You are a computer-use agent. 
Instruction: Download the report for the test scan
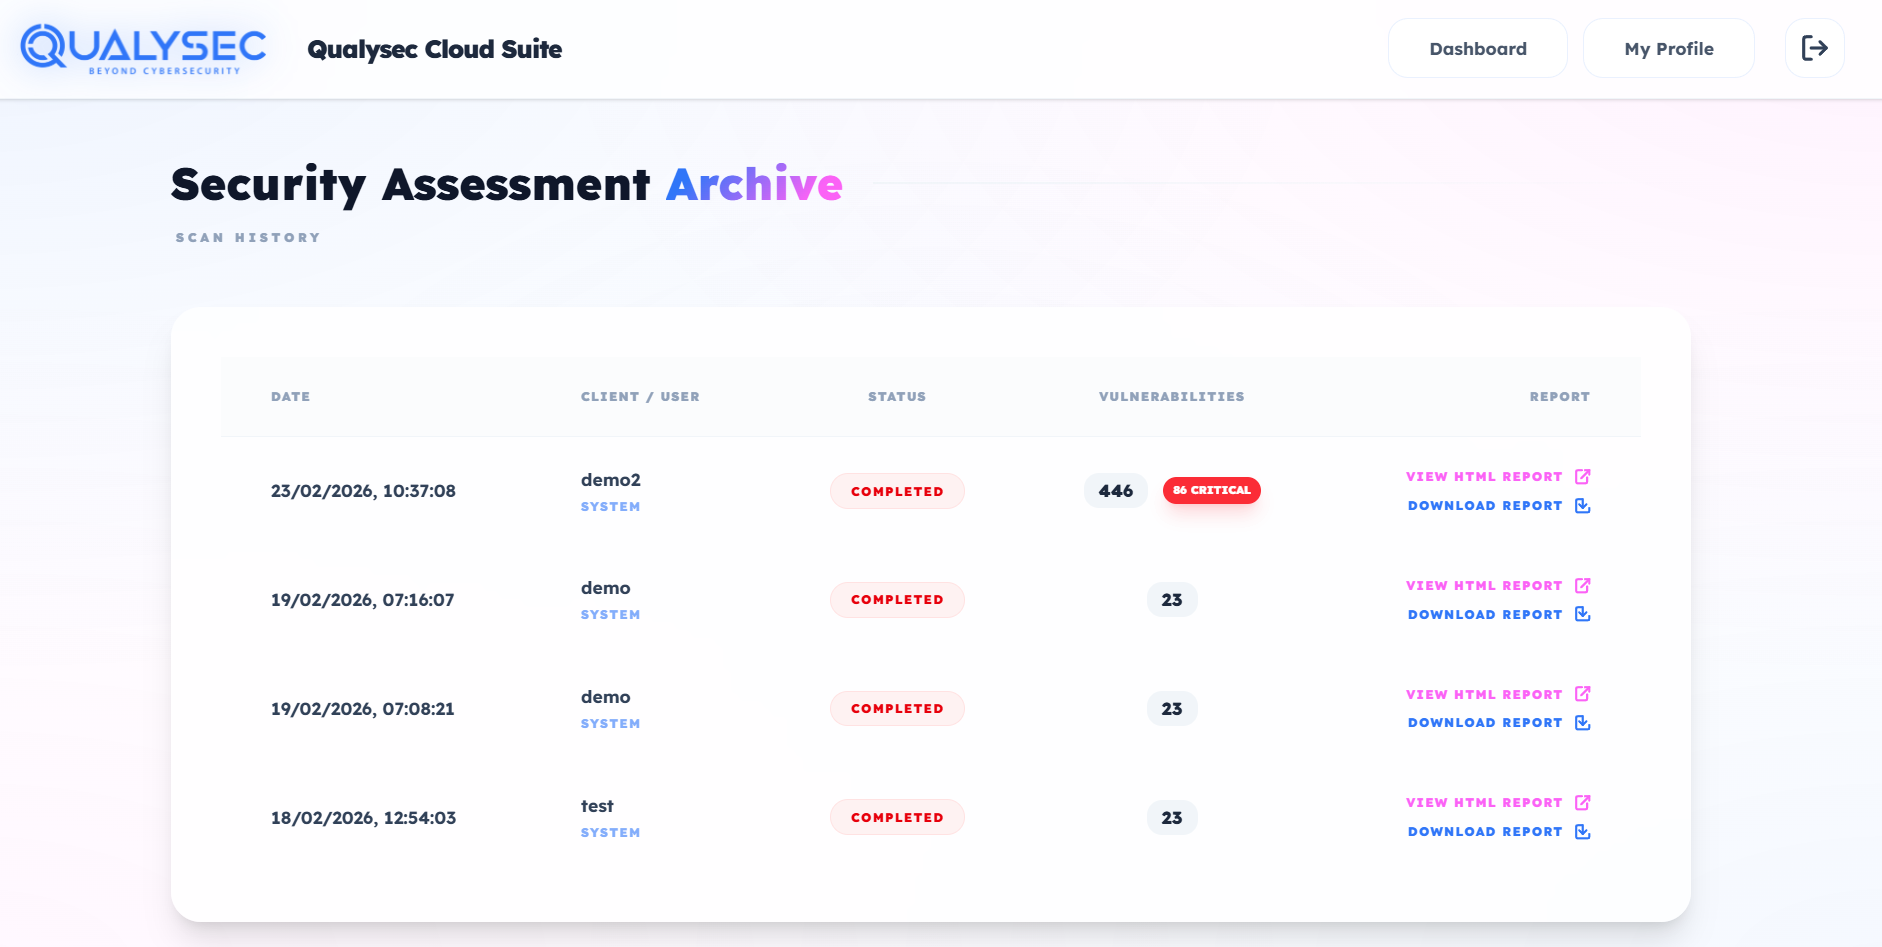click(1484, 831)
